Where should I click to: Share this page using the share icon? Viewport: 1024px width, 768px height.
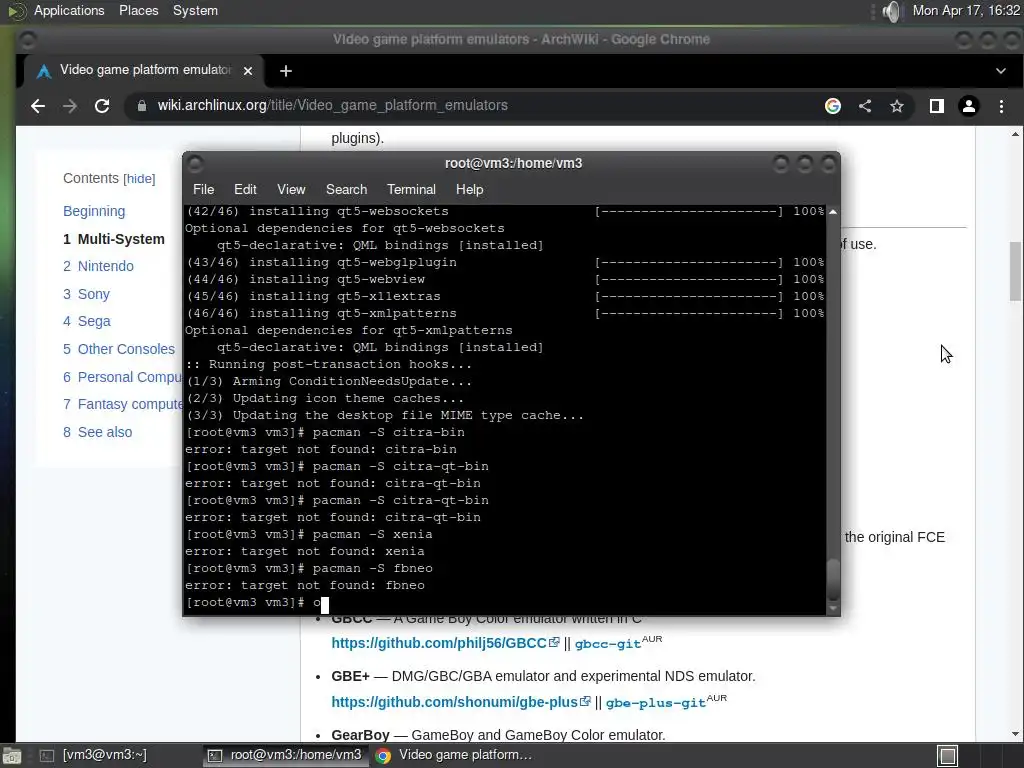865,106
